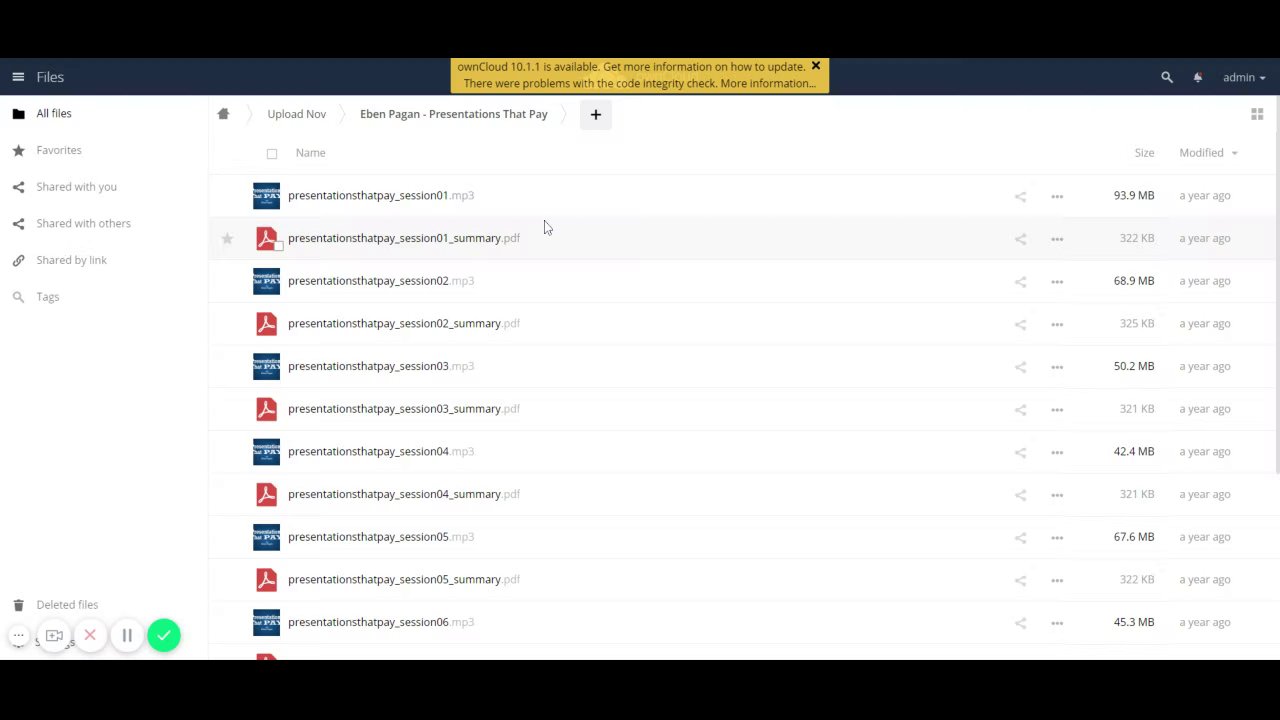Share presentationsthatpay_session06.mp3
This screenshot has width=1280, height=720.
tap(1020, 623)
